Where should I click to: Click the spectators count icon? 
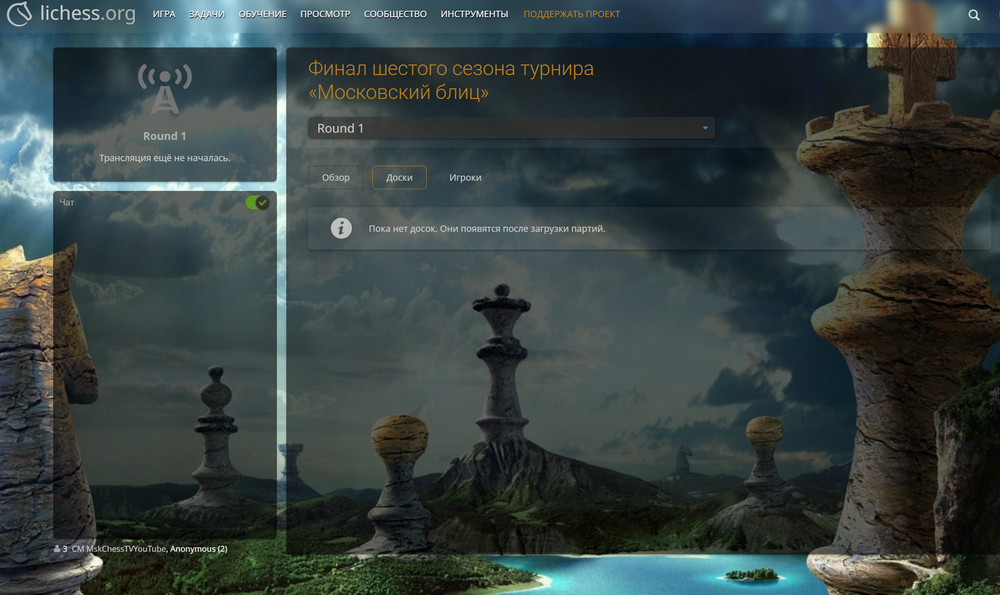pos(57,549)
